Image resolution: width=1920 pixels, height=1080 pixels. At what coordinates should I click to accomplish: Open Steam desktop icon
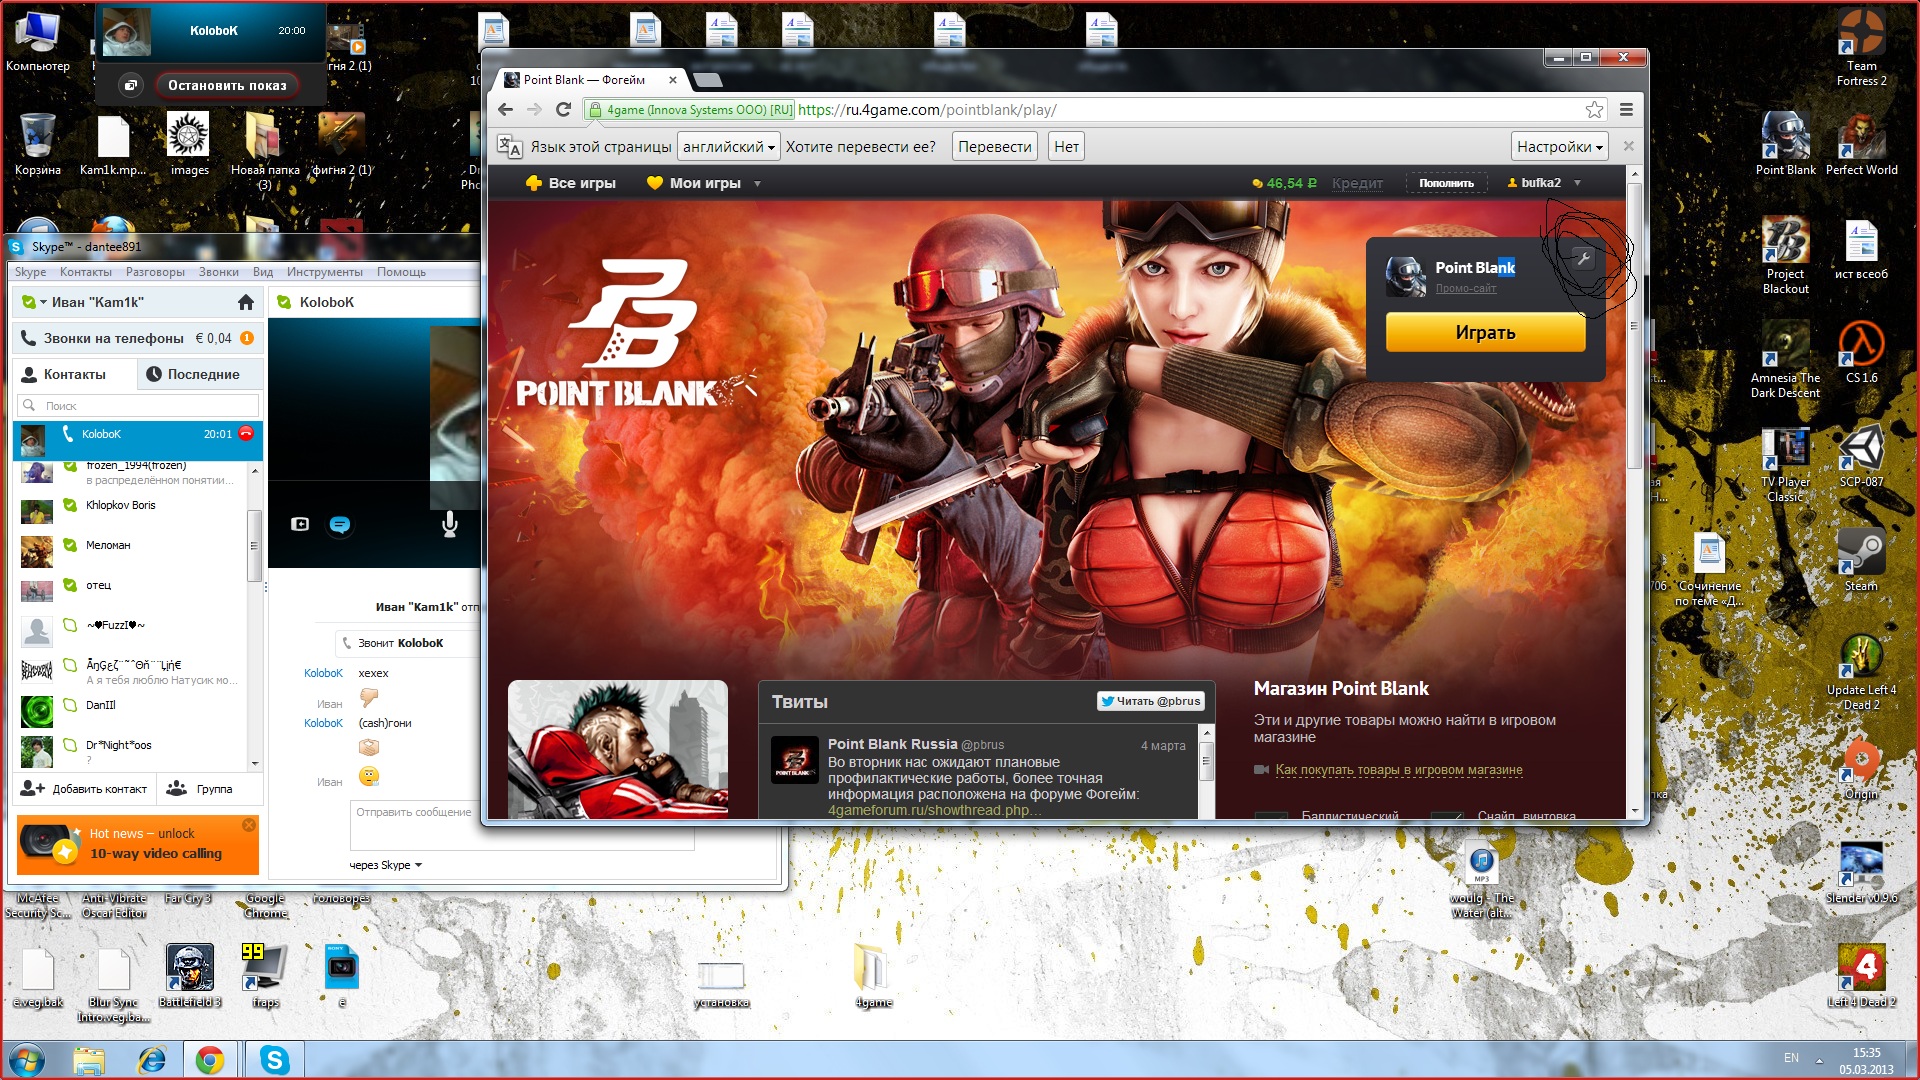point(1861,560)
